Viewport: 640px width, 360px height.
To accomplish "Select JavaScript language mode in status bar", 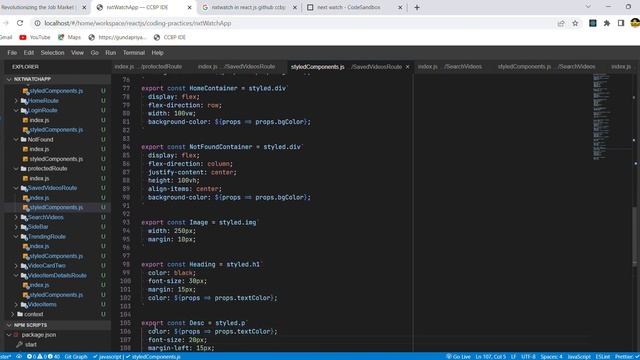I will pyautogui.click(x=579, y=356).
